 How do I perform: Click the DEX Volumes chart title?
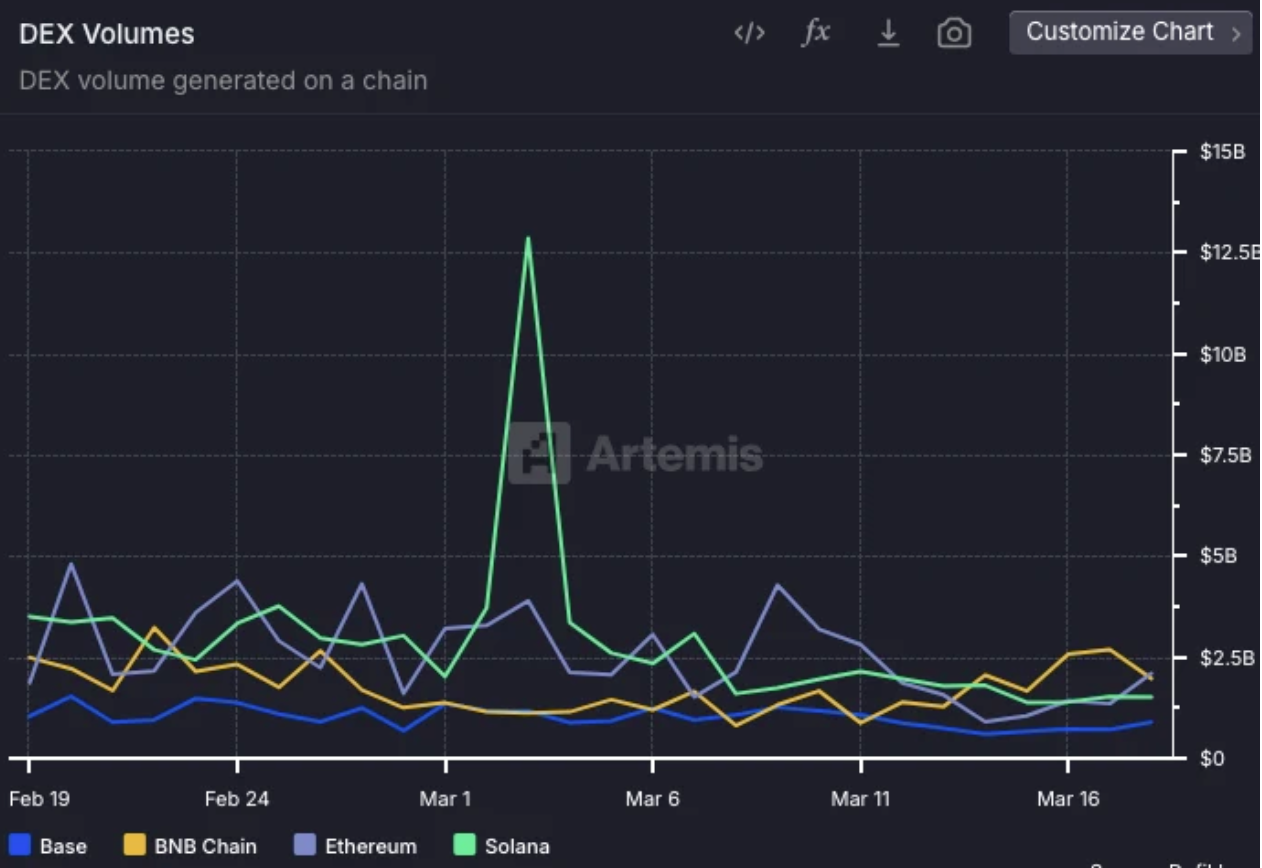tap(107, 34)
